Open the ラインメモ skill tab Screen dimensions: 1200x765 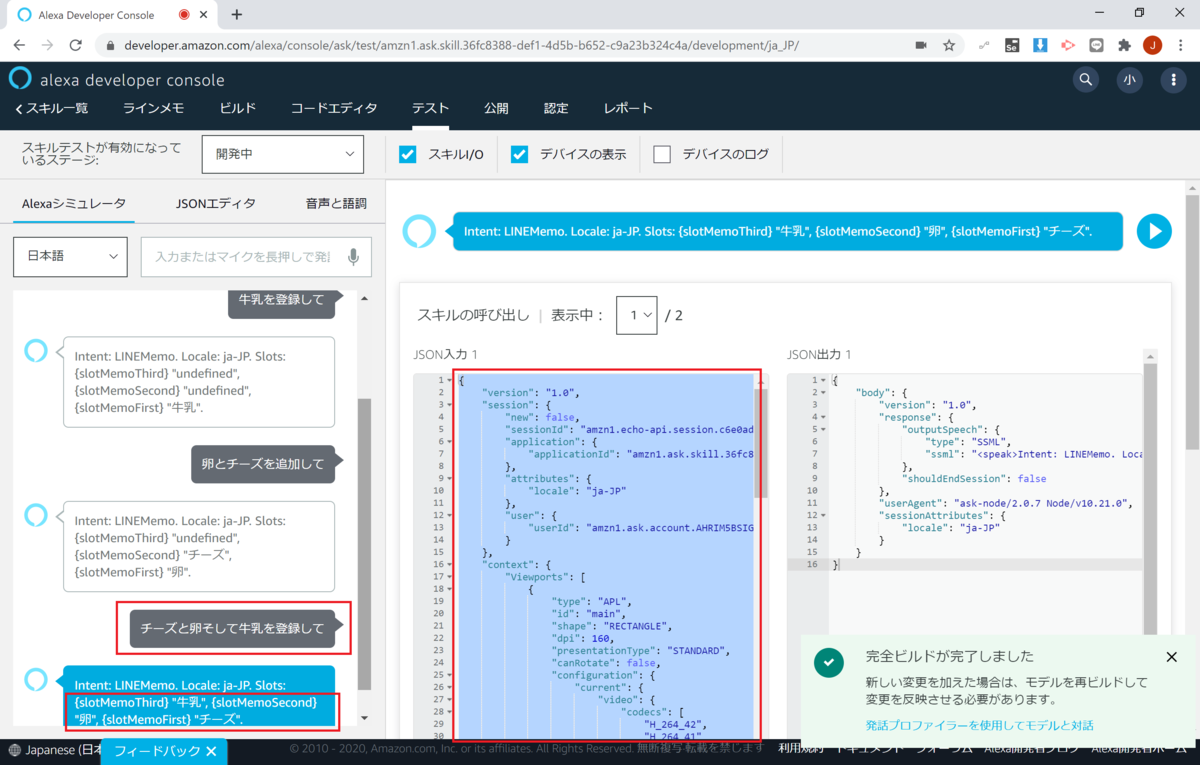(153, 108)
